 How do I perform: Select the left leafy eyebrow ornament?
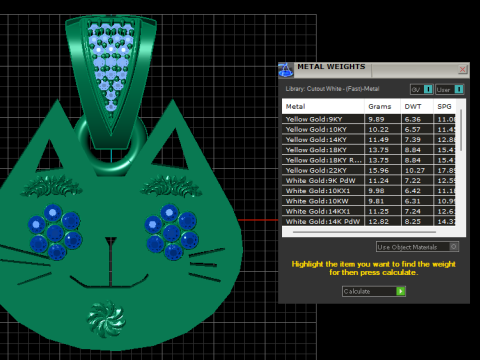51,186
